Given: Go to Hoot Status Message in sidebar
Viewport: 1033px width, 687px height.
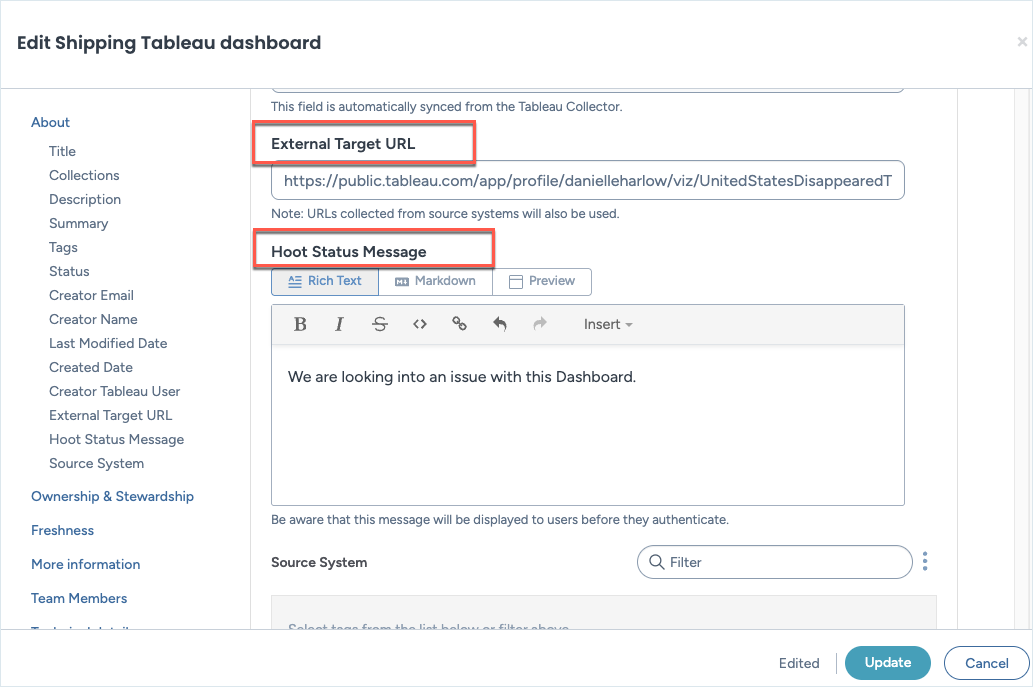Looking at the screenshot, I should [116, 439].
